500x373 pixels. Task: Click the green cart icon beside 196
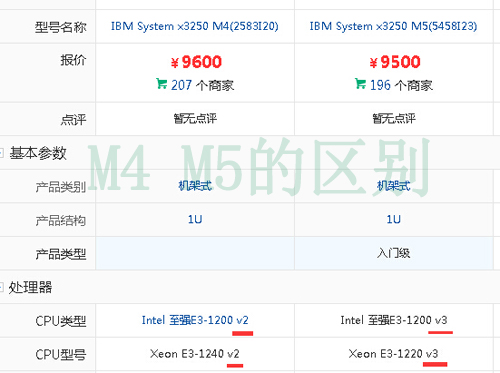(360, 84)
